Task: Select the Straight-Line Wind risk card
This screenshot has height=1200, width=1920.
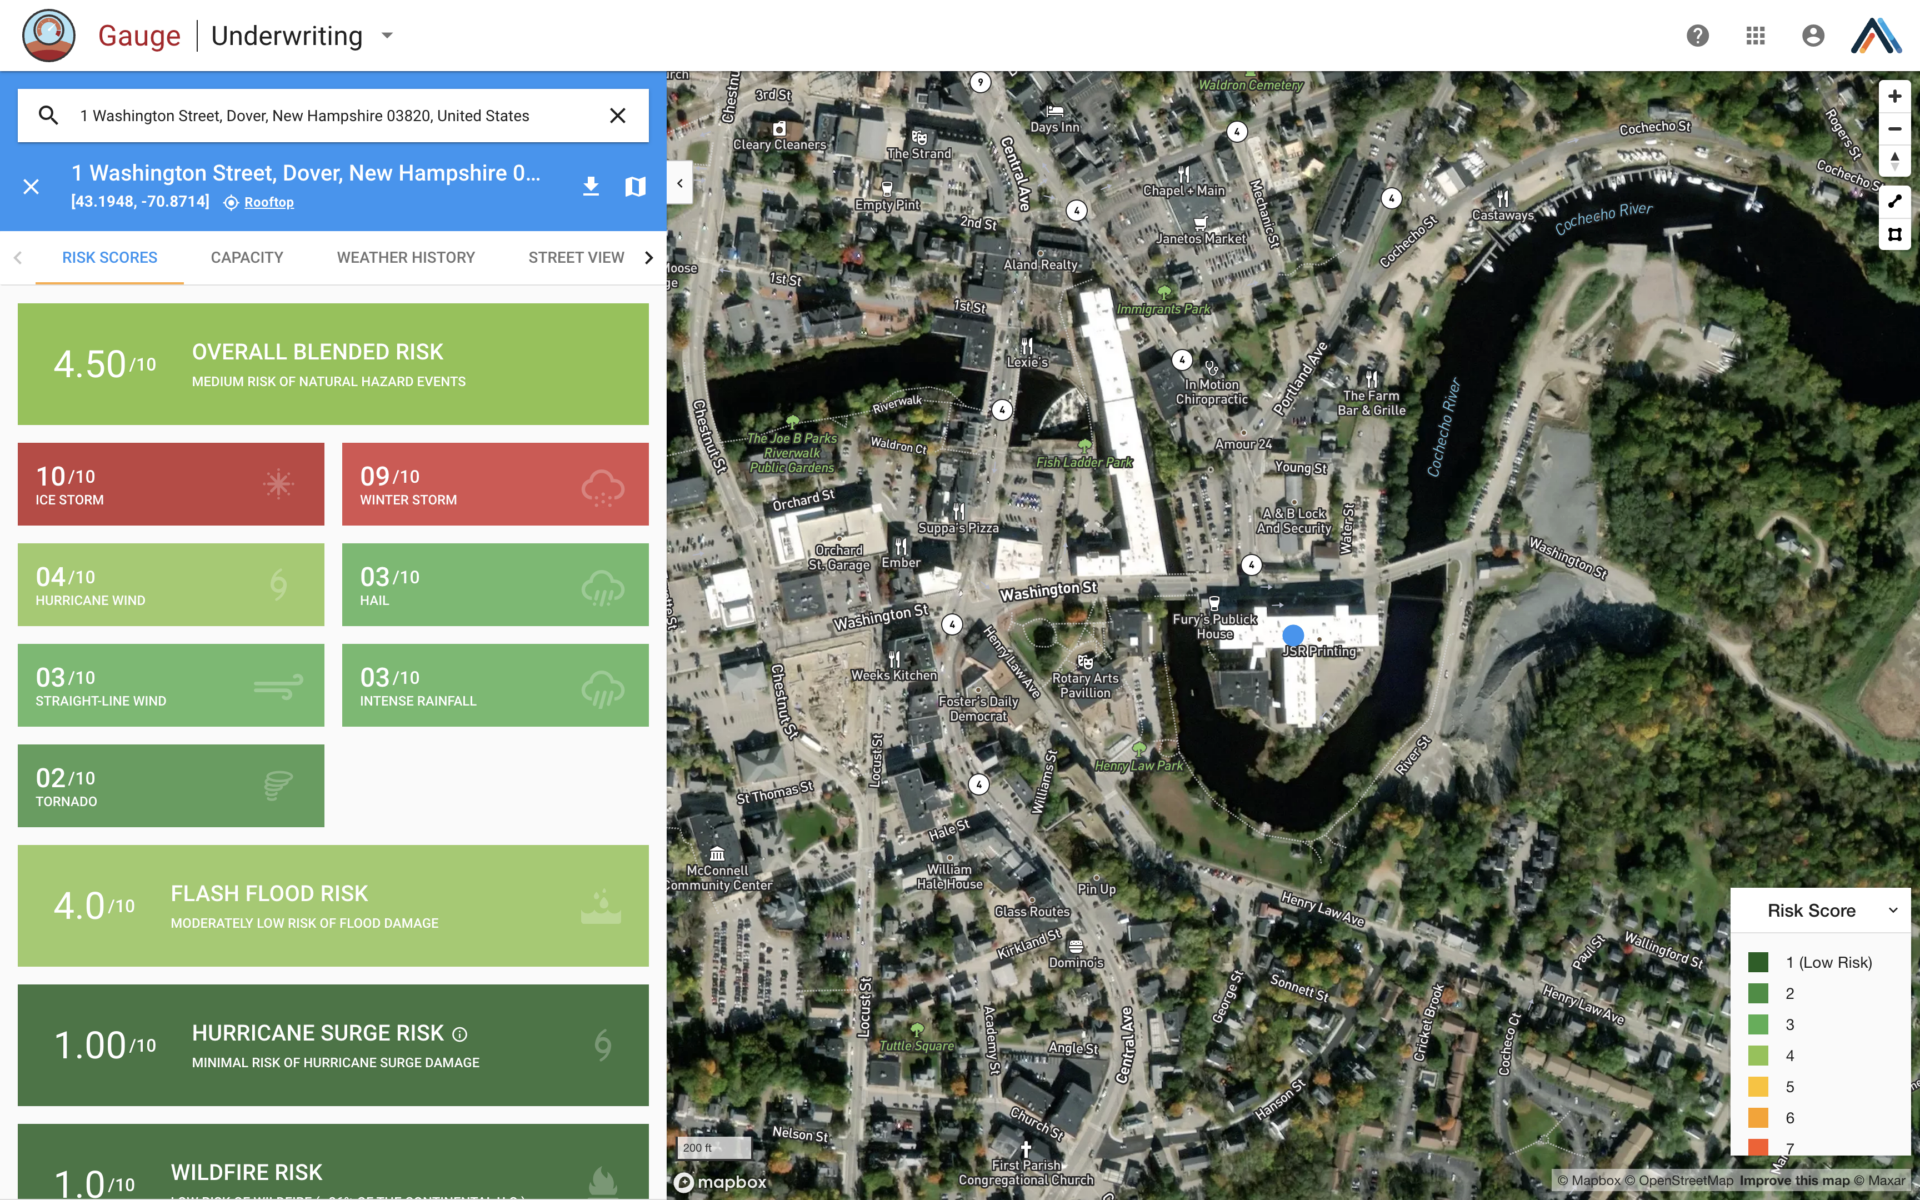Action: [171, 685]
